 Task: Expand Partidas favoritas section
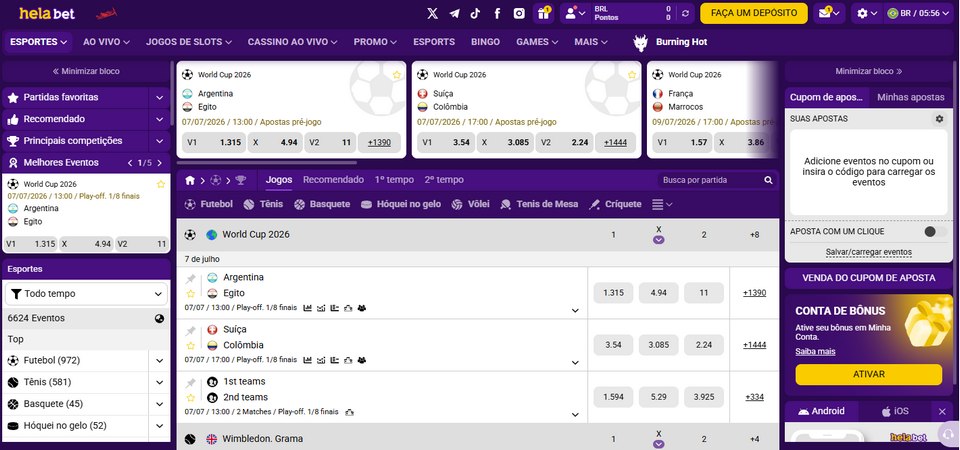coord(159,97)
